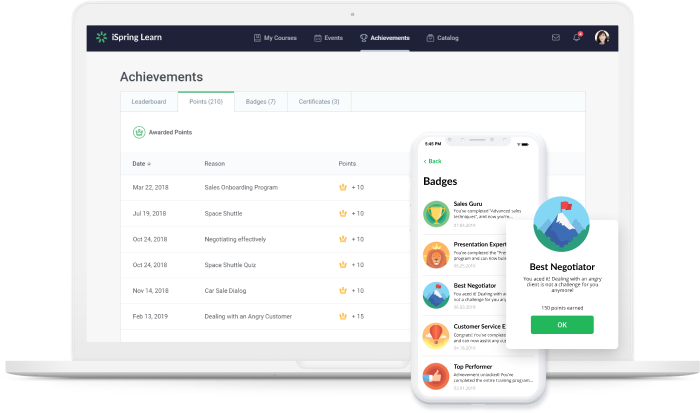Click the Feb 13, 2019 date cell
The image size is (700, 413).
pos(150,317)
